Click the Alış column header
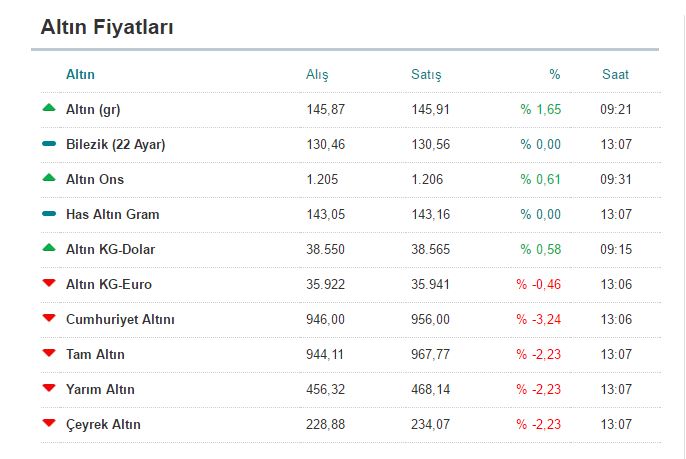 [x=317, y=75]
